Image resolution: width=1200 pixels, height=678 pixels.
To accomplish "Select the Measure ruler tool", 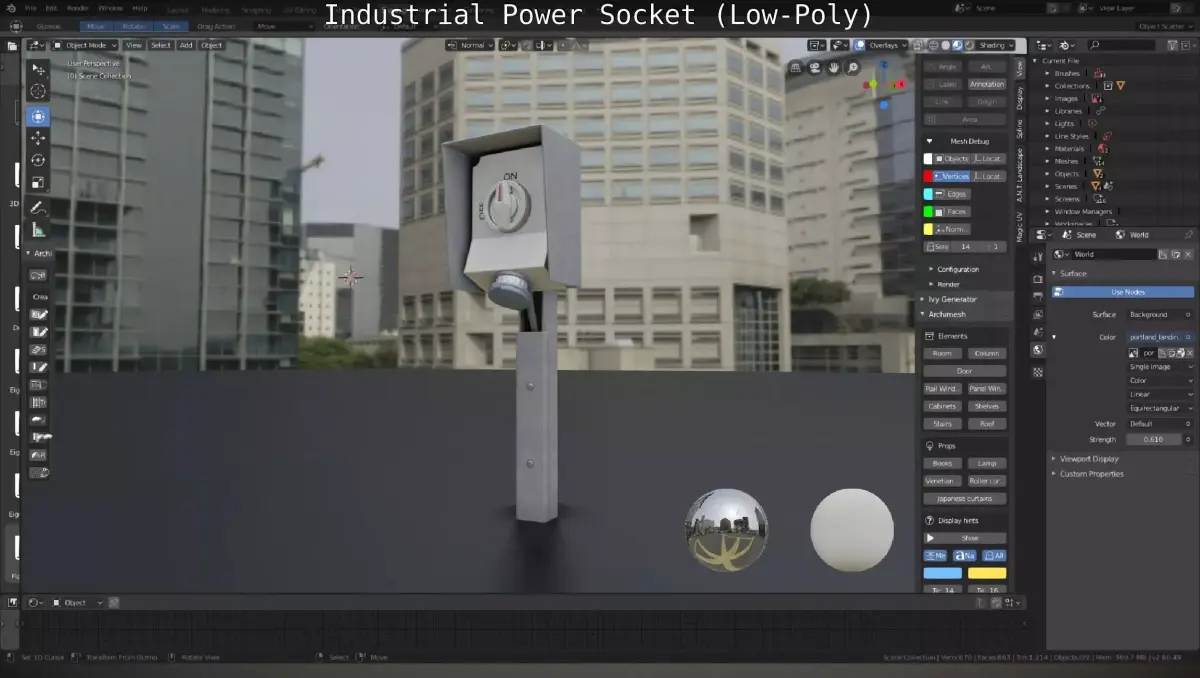I will click(x=38, y=230).
